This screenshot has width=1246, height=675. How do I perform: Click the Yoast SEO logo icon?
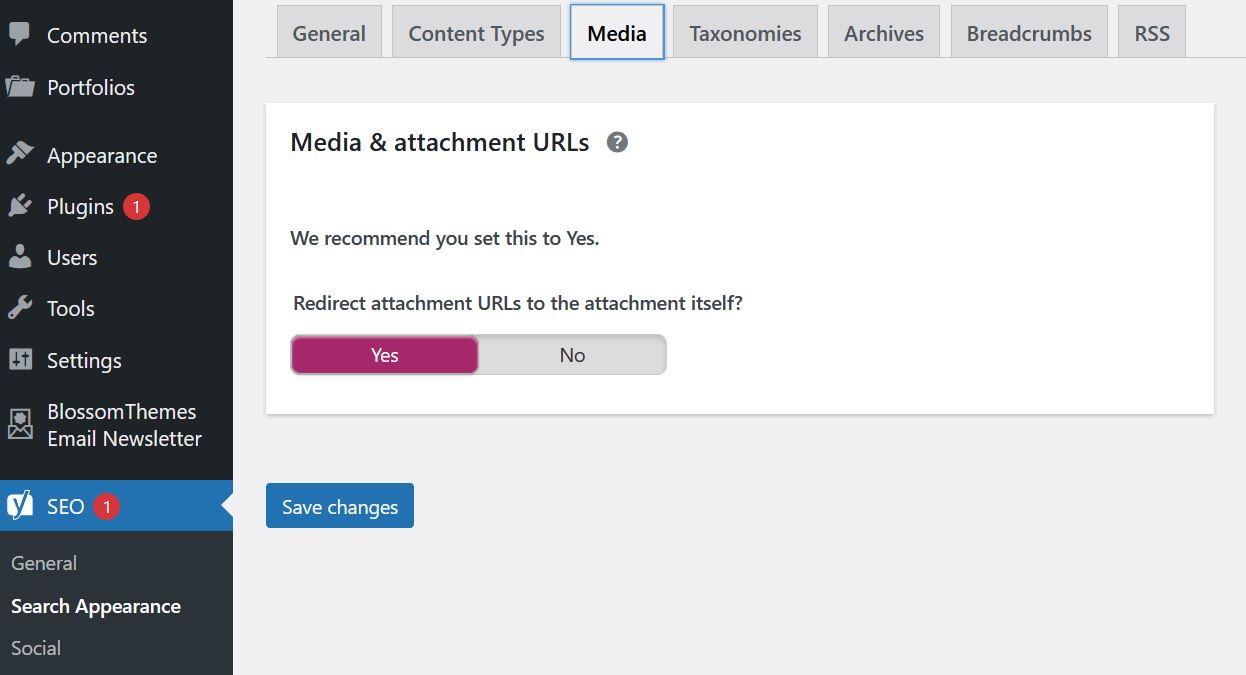tap(19, 506)
